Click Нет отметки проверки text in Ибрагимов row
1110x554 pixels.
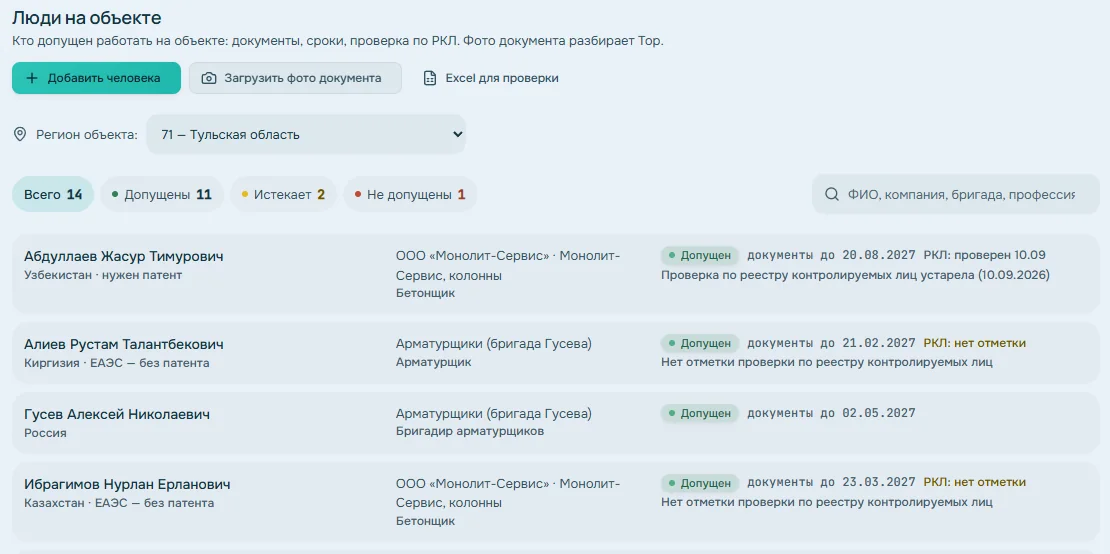(x=827, y=502)
